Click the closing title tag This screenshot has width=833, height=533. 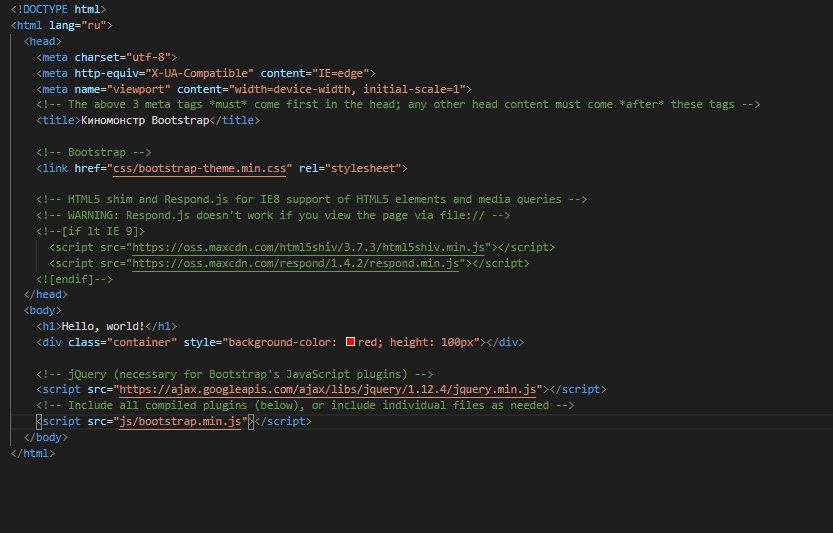[235, 120]
